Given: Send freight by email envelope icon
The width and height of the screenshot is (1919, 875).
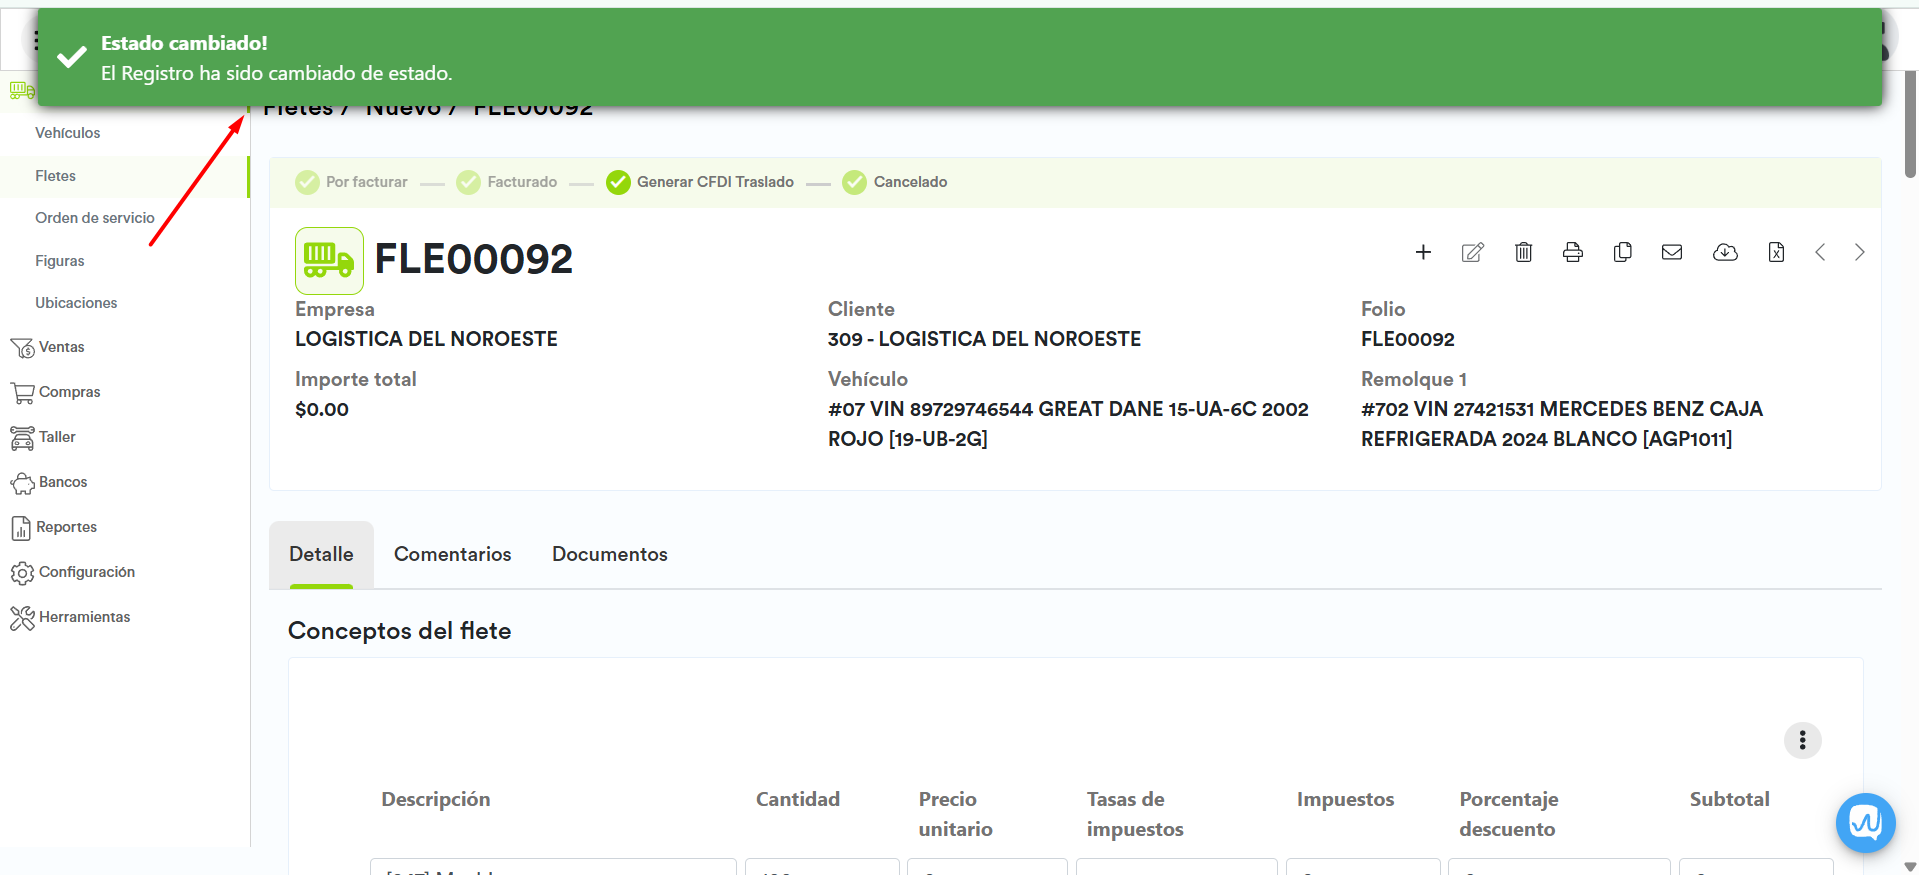Looking at the screenshot, I should point(1672,252).
